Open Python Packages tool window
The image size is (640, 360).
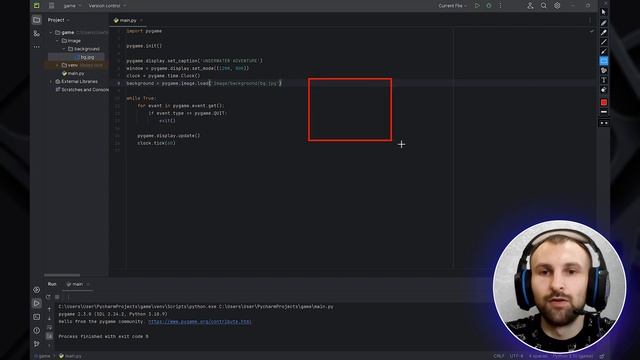36,289
